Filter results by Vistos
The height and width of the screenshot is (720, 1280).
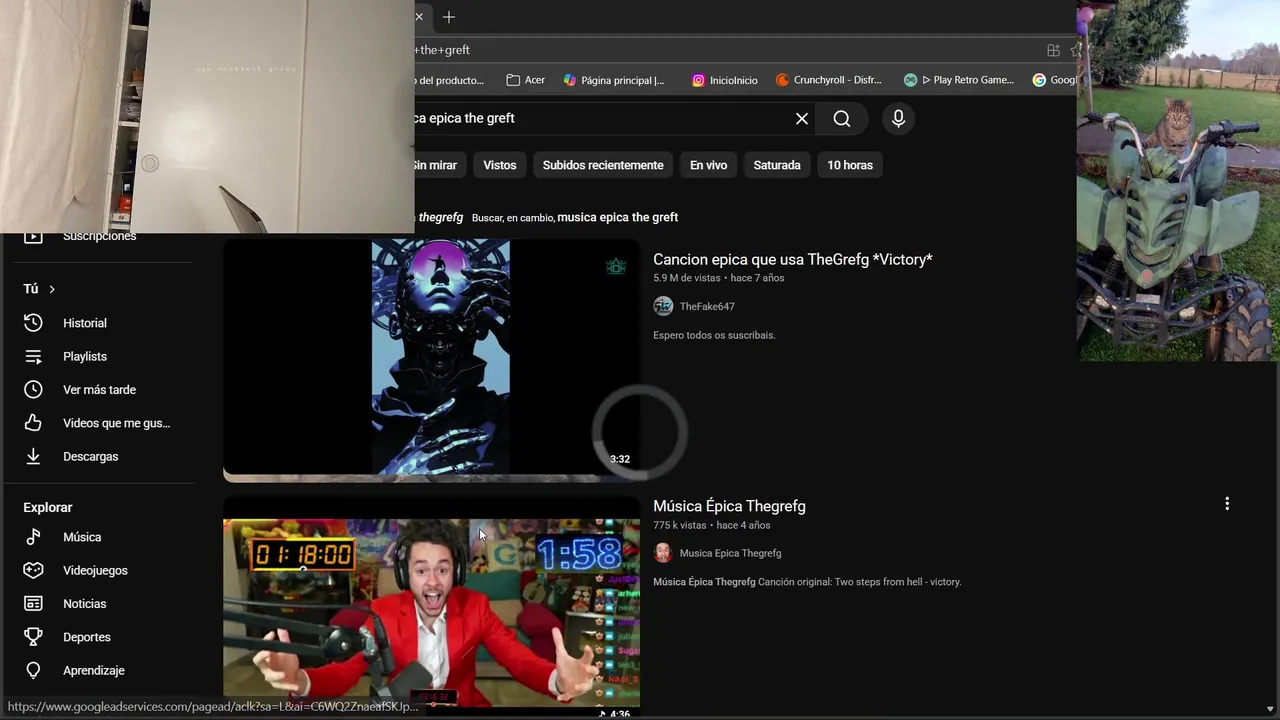pyautogui.click(x=500, y=165)
